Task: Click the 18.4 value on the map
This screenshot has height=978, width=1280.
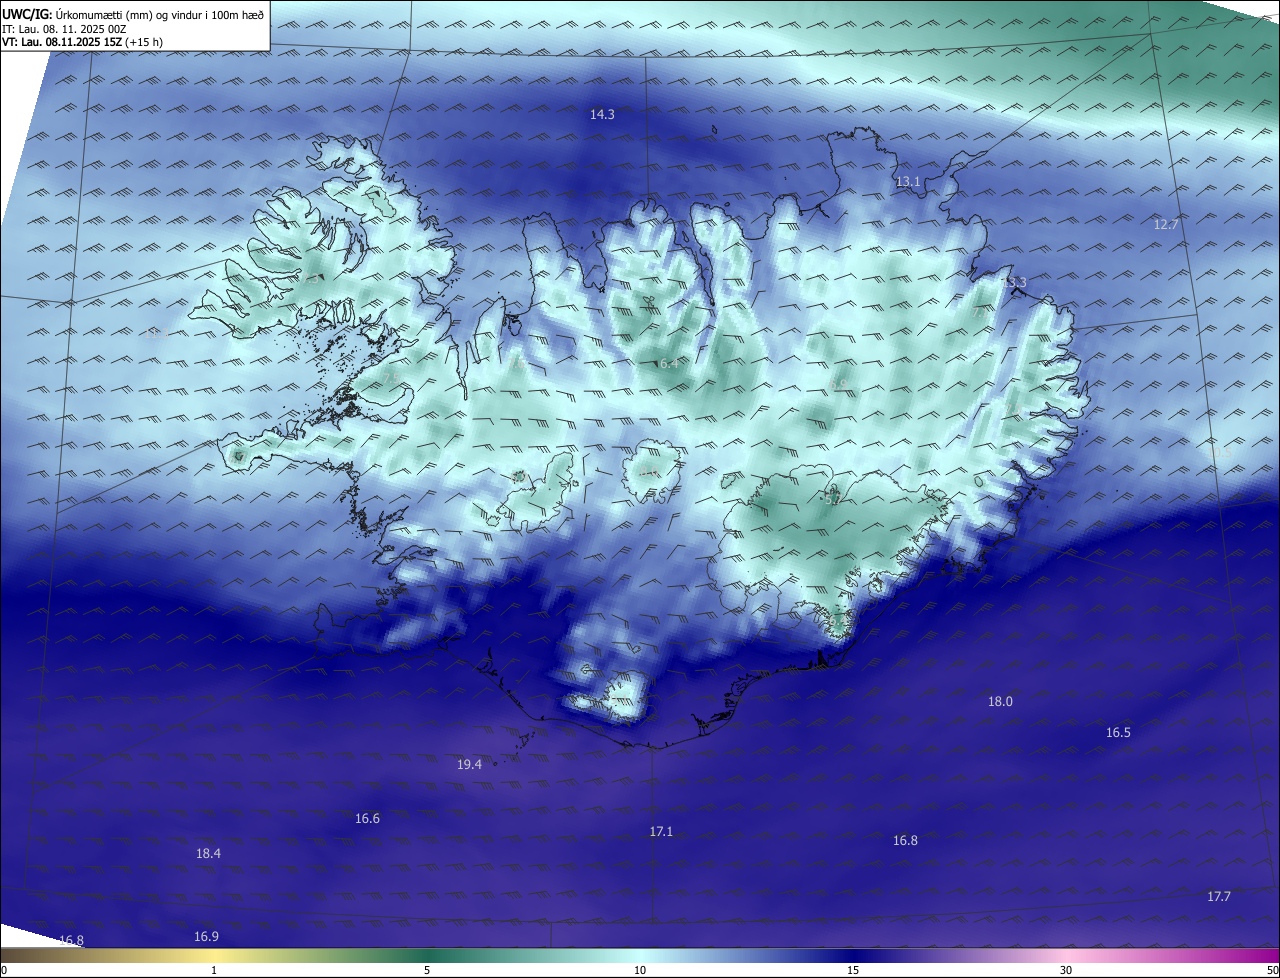Action: [x=208, y=854]
